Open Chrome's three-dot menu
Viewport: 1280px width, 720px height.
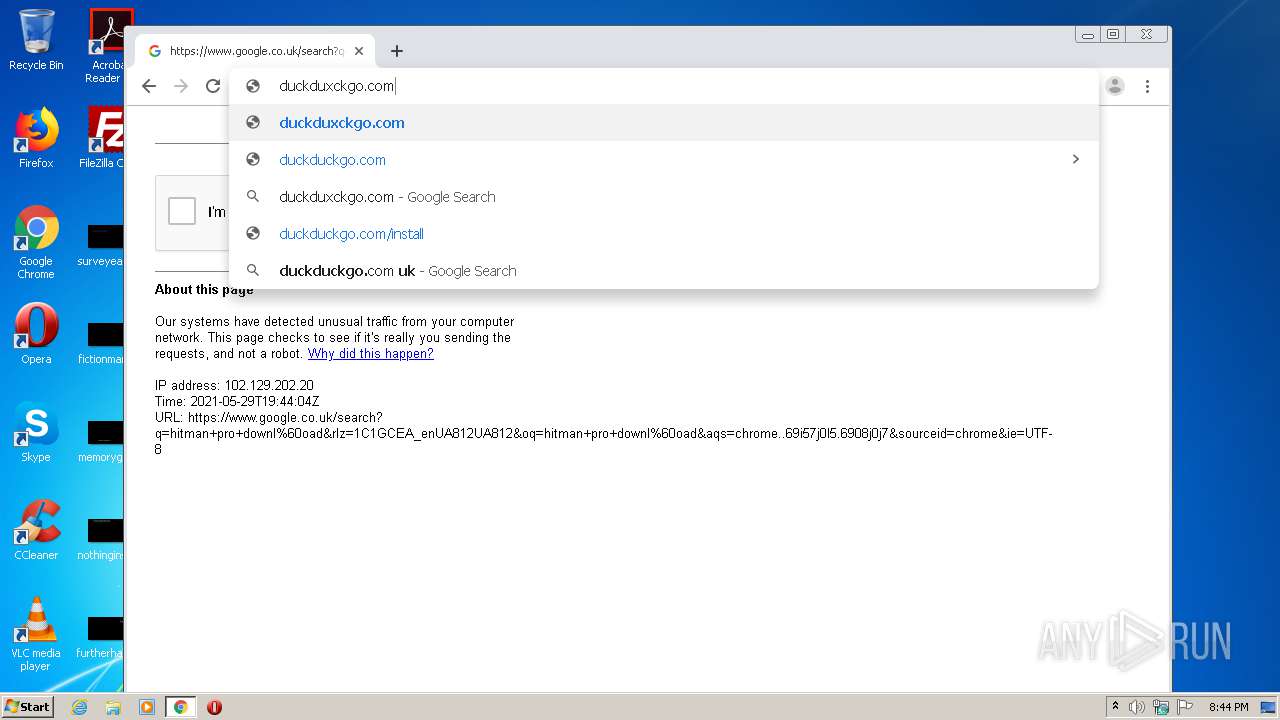tap(1147, 86)
